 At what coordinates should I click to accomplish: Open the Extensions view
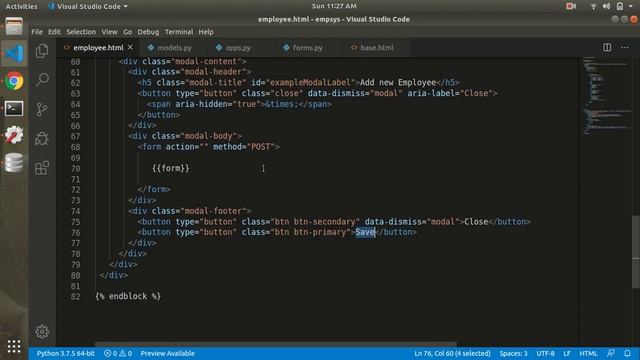point(42,167)
